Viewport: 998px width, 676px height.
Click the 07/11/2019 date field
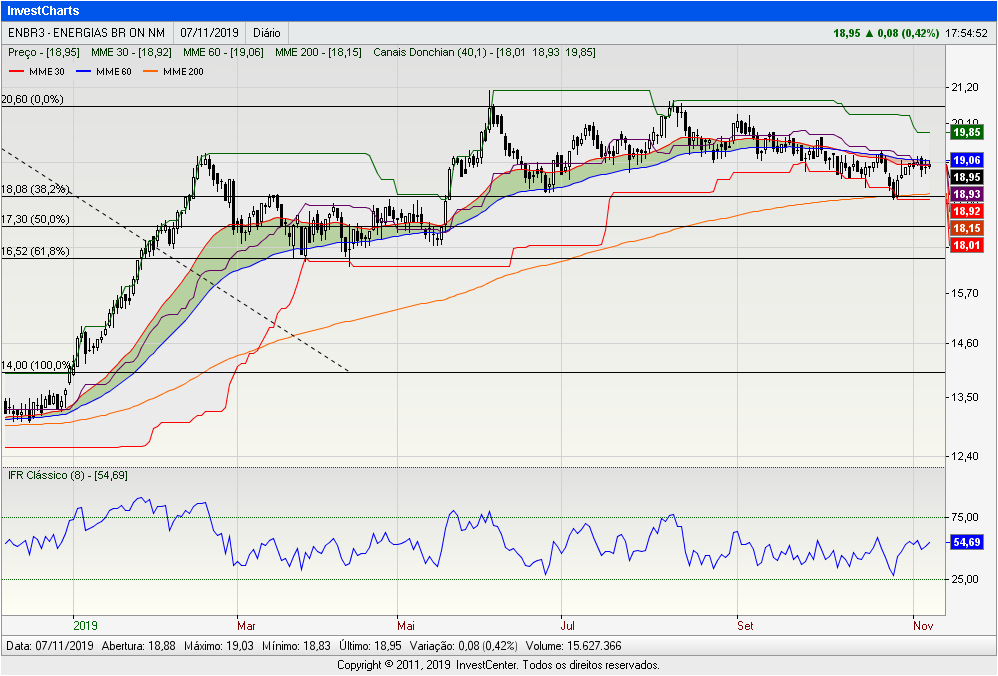[x=210, y=33]
